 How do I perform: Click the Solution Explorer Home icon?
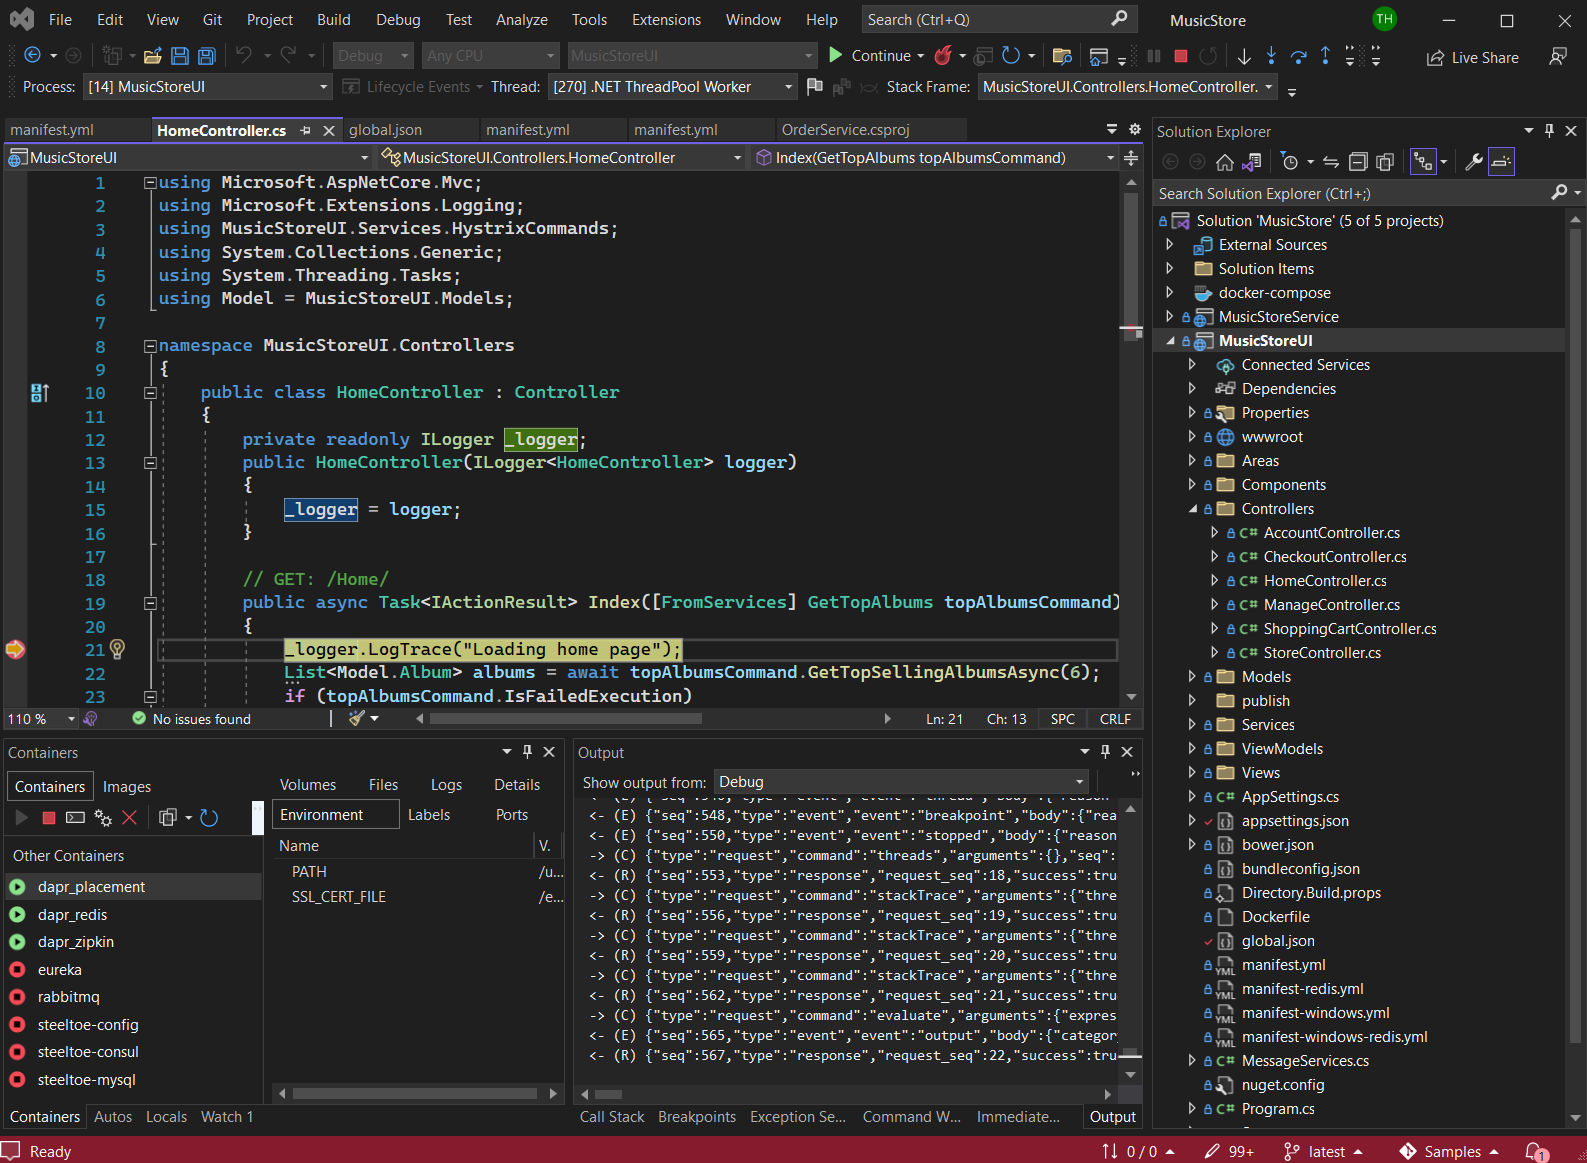tap(1224, 162)
